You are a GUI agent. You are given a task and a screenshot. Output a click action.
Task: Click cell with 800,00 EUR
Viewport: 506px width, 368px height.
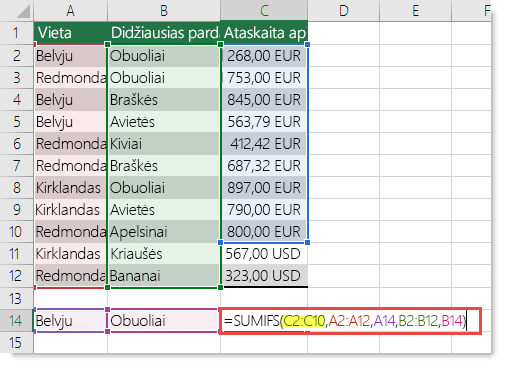(264, 232)
